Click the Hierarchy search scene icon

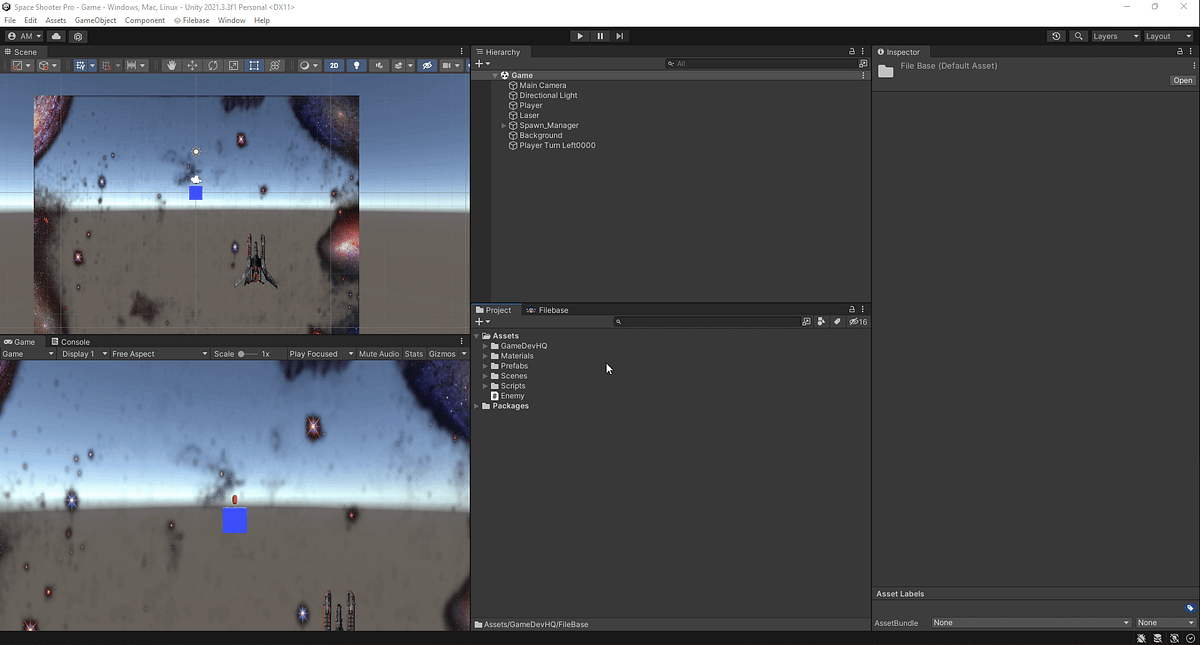(862, 63)
